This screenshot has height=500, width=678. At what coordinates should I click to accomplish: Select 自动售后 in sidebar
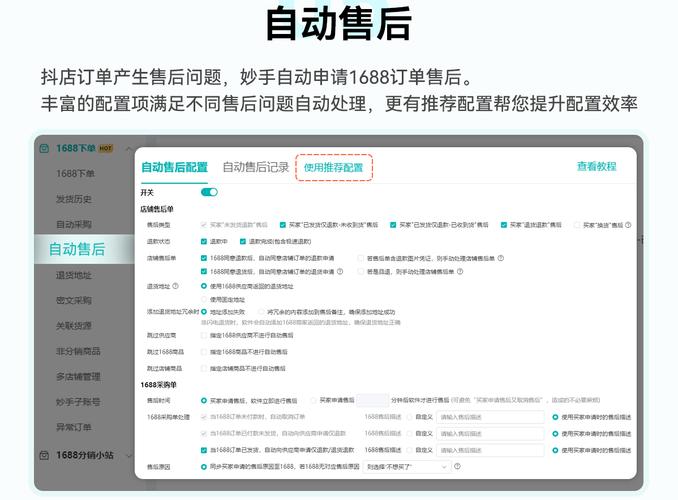click(77, 249)
